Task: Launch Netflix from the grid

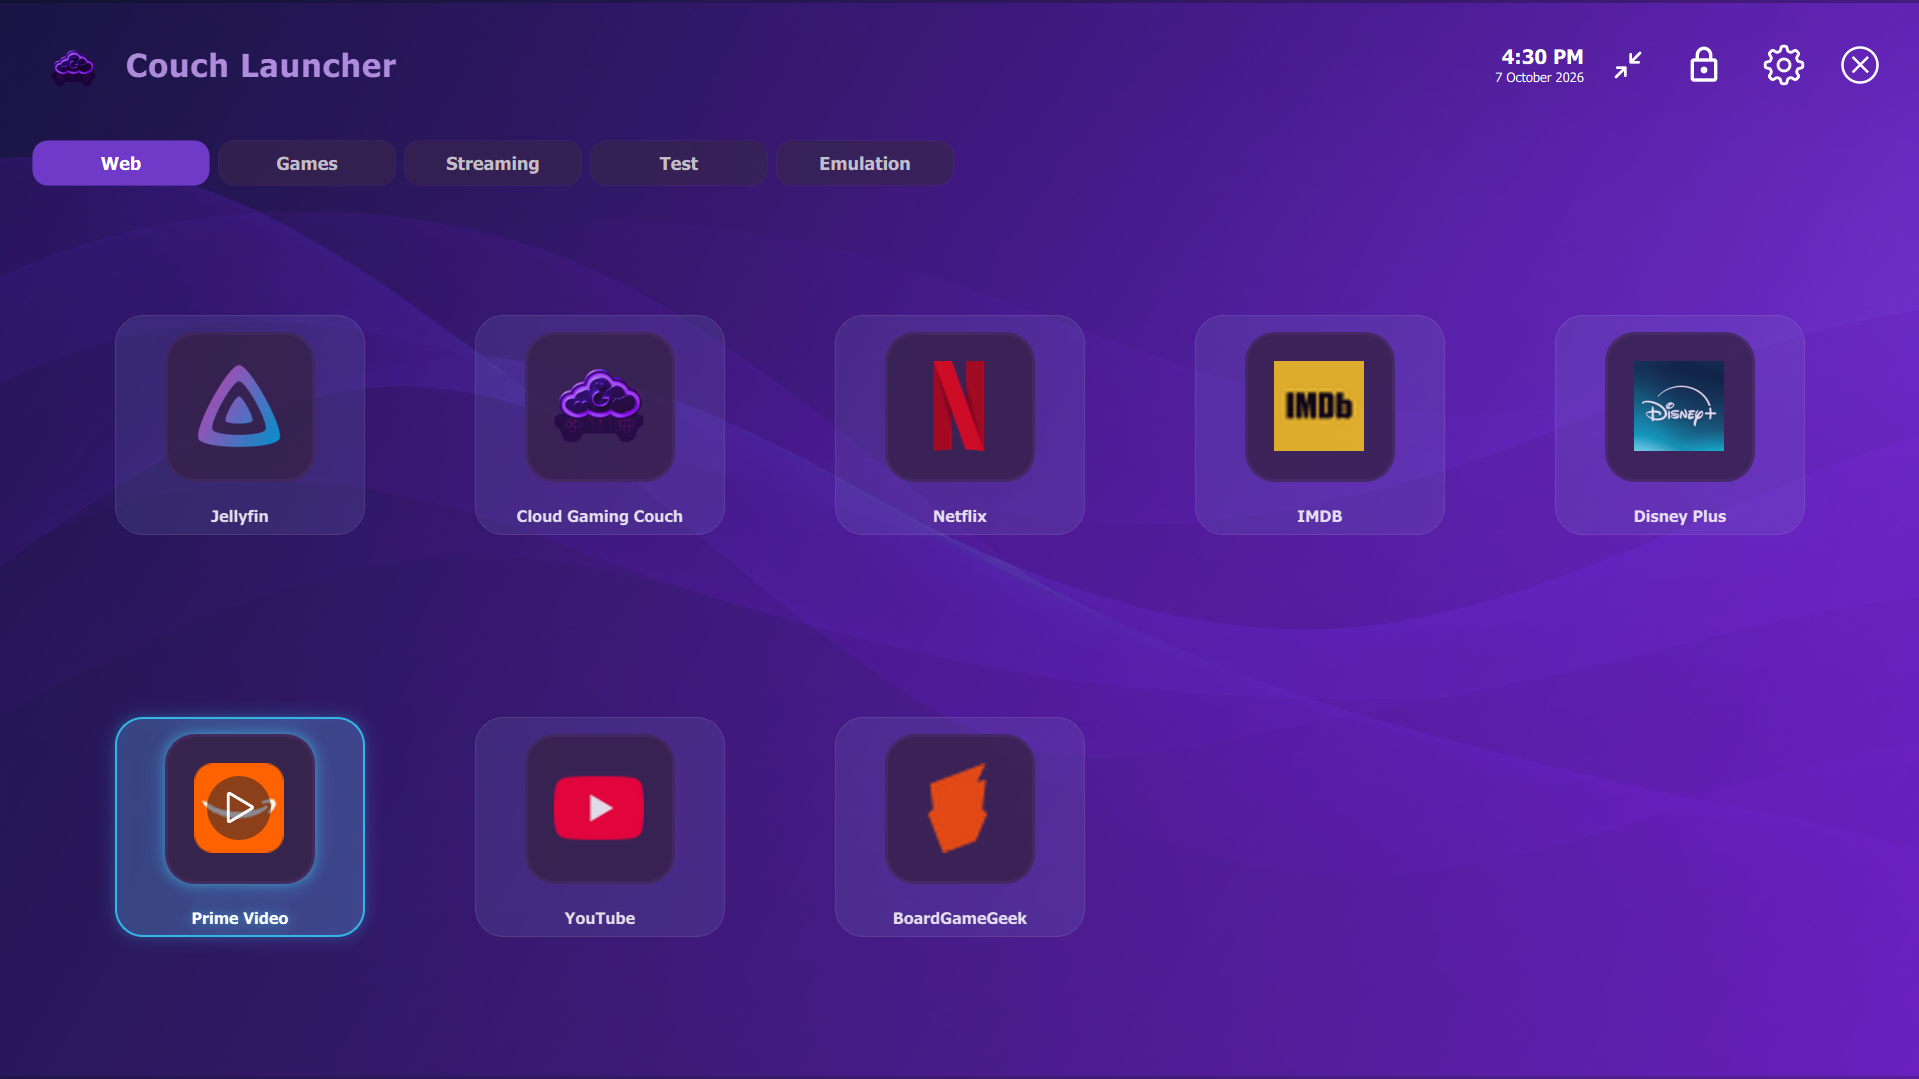Action: [959, 424]
